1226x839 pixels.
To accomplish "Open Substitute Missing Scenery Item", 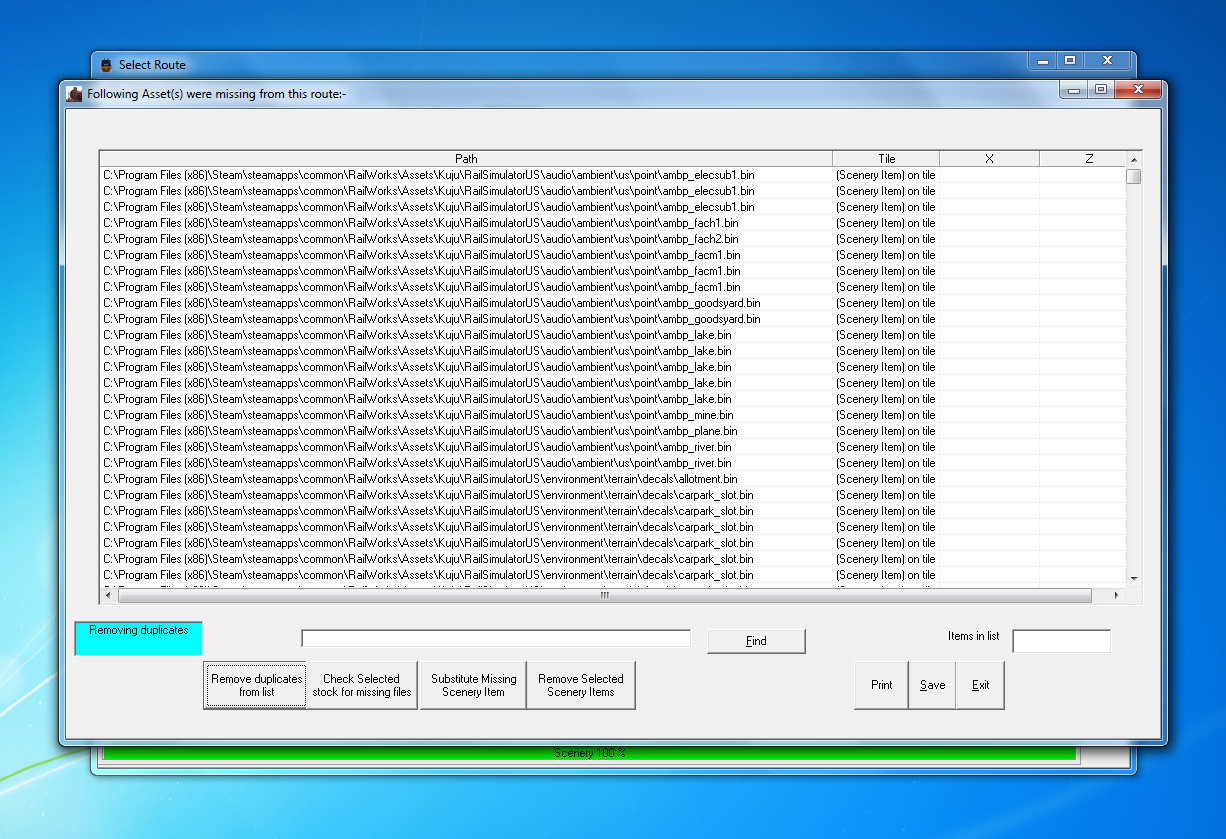I will [473, 685].
